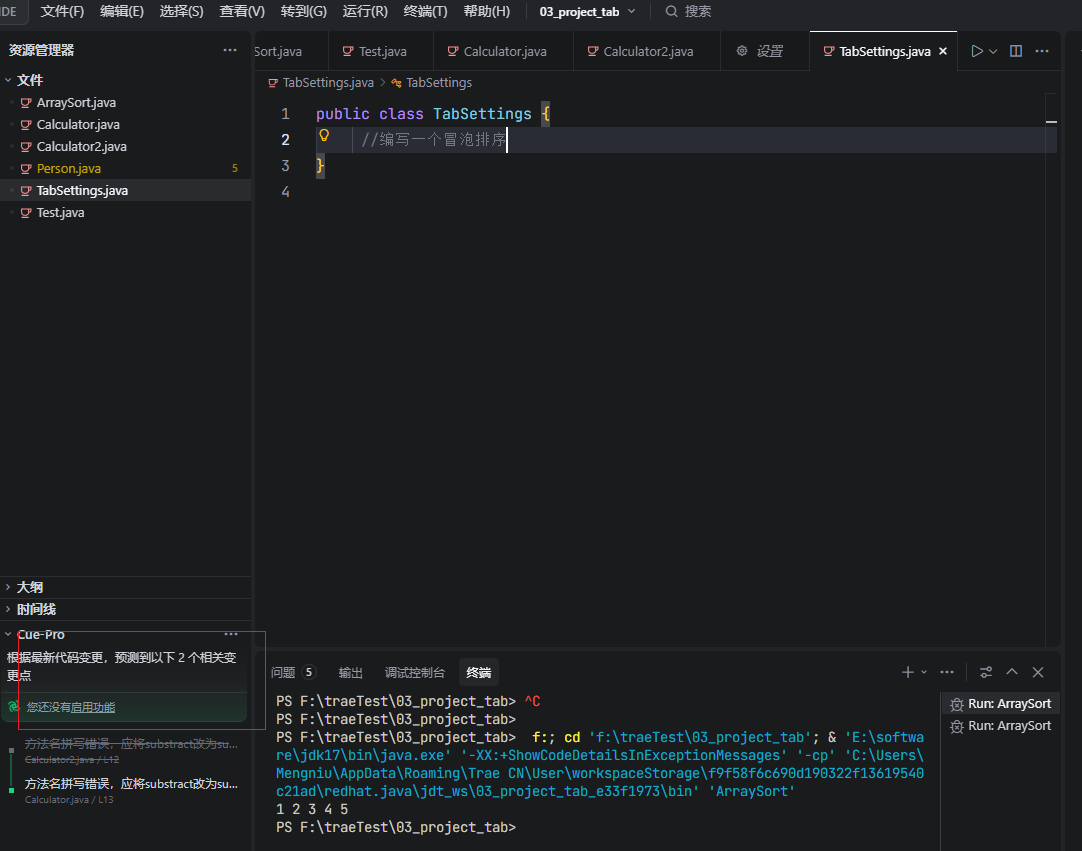
Task: Switch to the 问题 problems panel tab
Action: pos(293,672)
